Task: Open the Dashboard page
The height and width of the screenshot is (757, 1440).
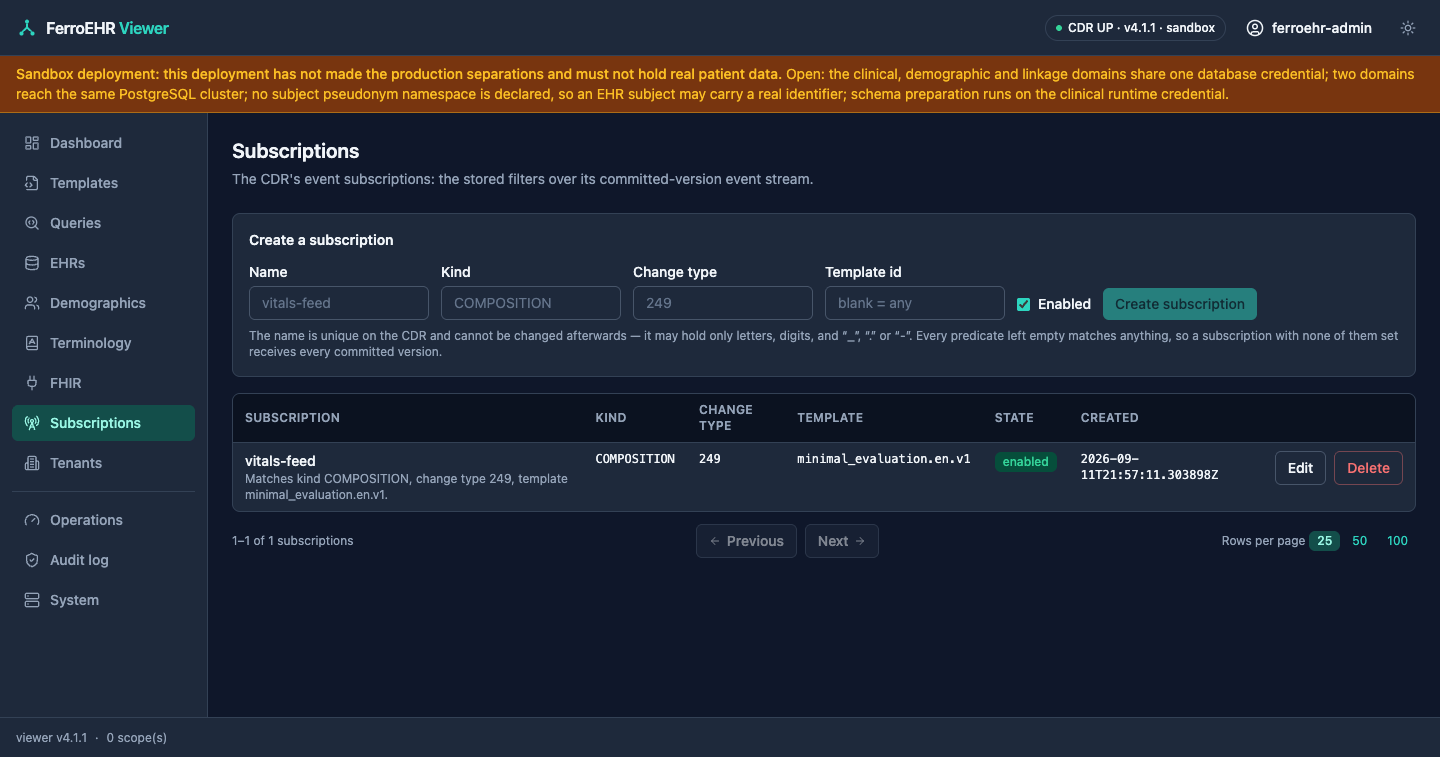Action: (x=103, y=143)
